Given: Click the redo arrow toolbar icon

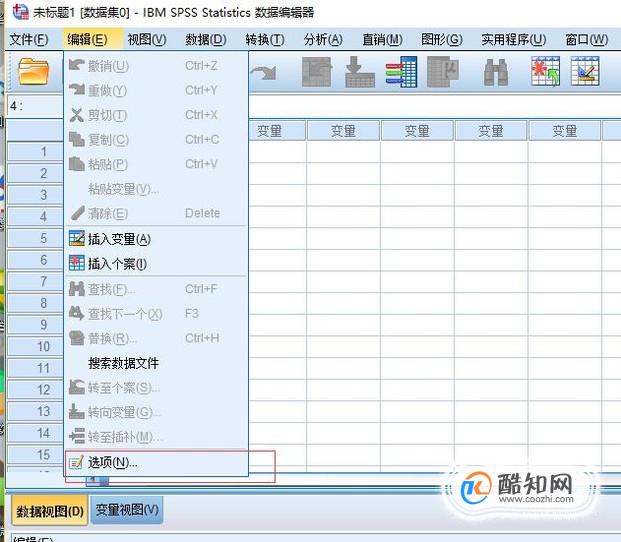Looking at the screenshot, I should (263, 73).
